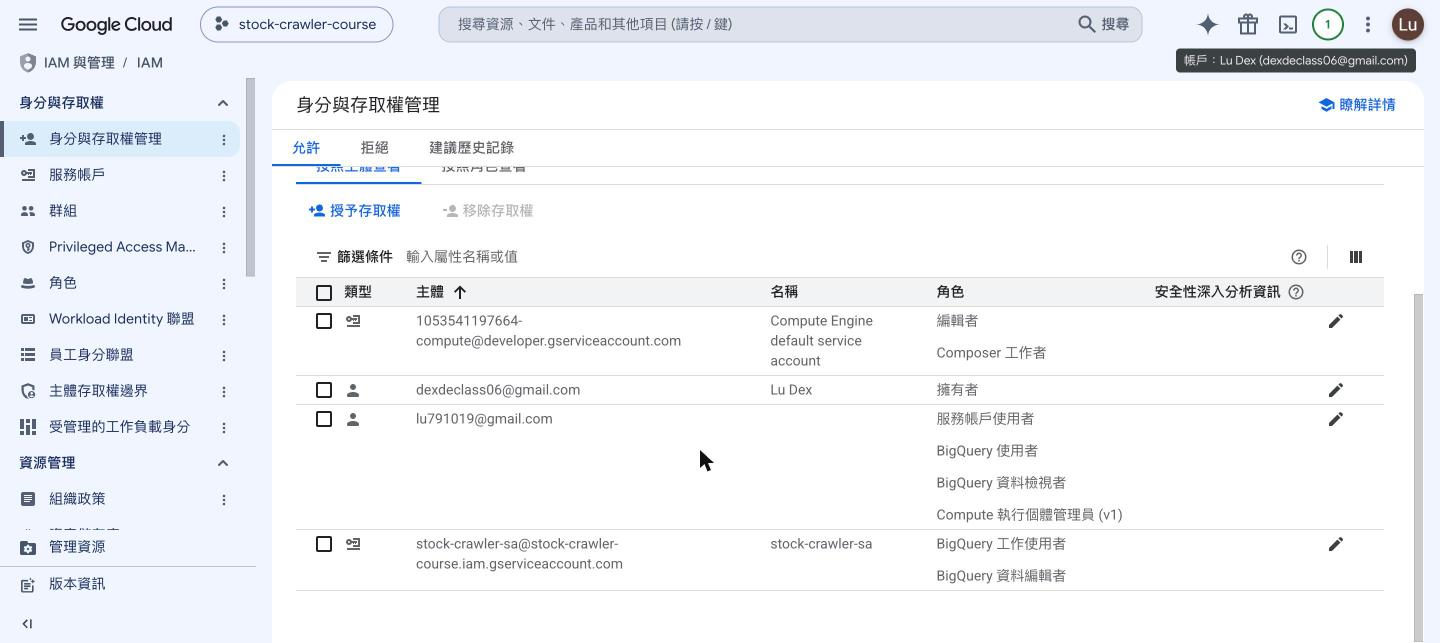Collapse the 身分與存取權 sidebar section
The width and height of the screenshot is (1440, 643).
223,103
